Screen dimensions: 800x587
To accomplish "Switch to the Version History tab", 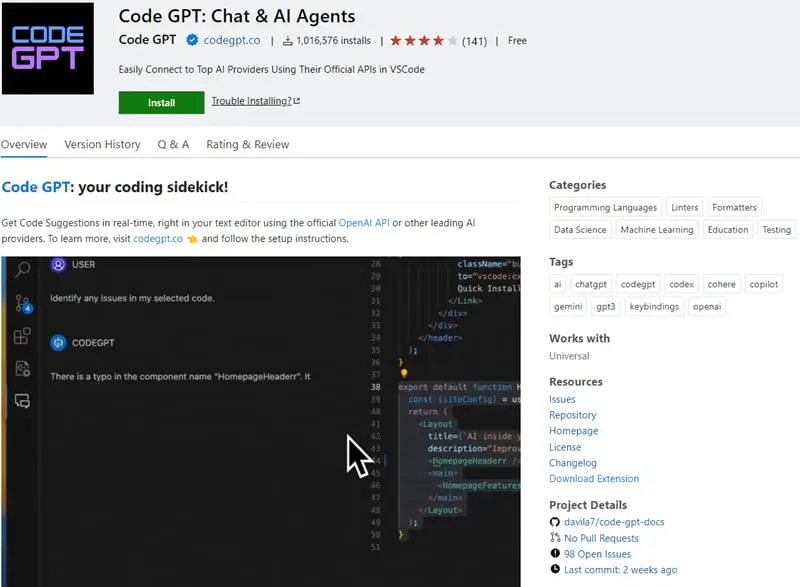I will click(x=102, y=144).
